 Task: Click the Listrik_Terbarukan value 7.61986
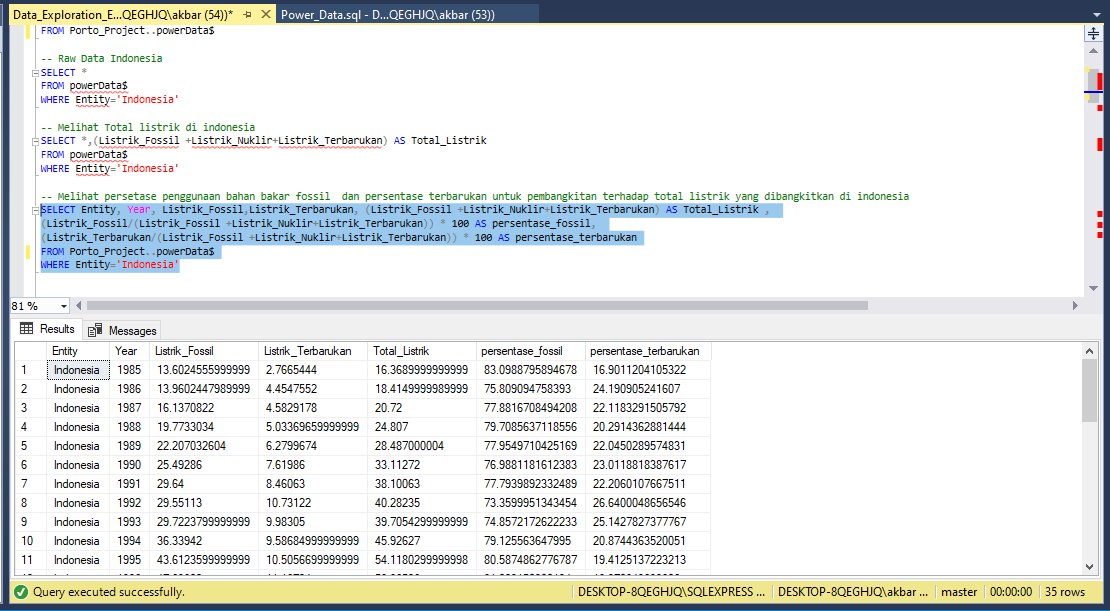[x=313, y=465]
